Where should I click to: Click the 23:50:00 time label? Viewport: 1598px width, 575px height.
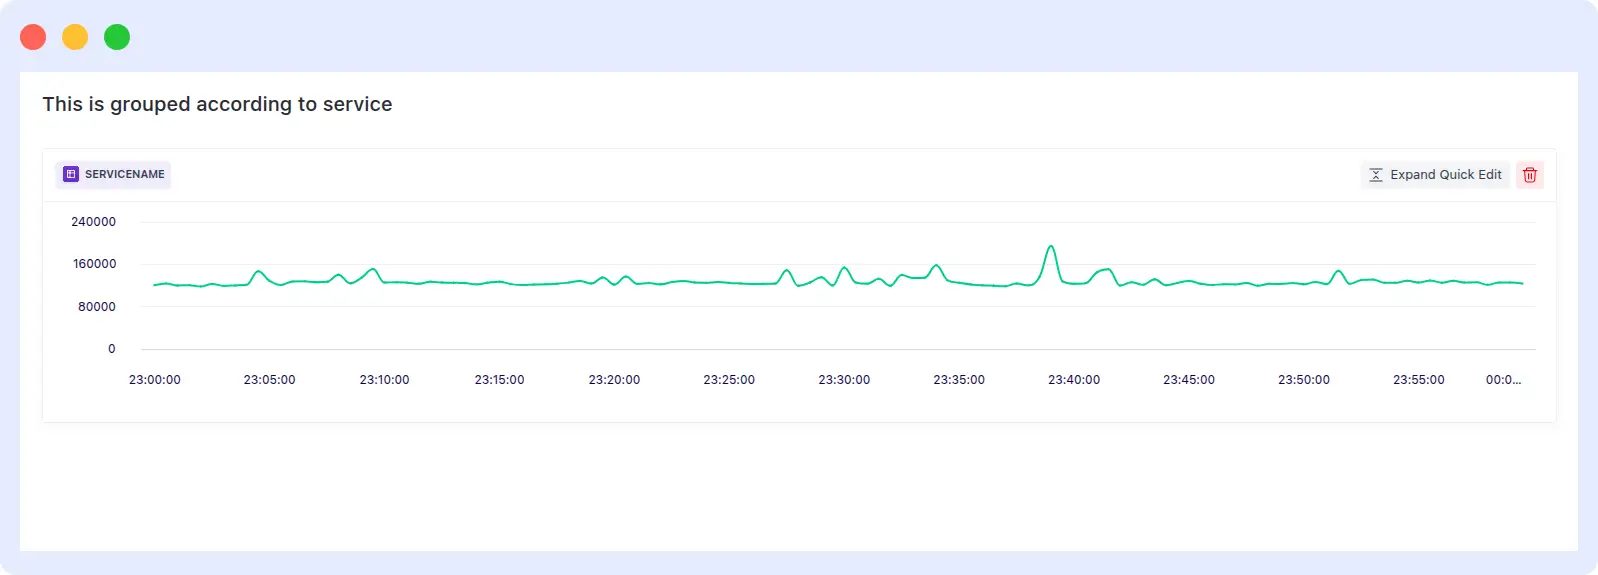[x=1304, y=380]
